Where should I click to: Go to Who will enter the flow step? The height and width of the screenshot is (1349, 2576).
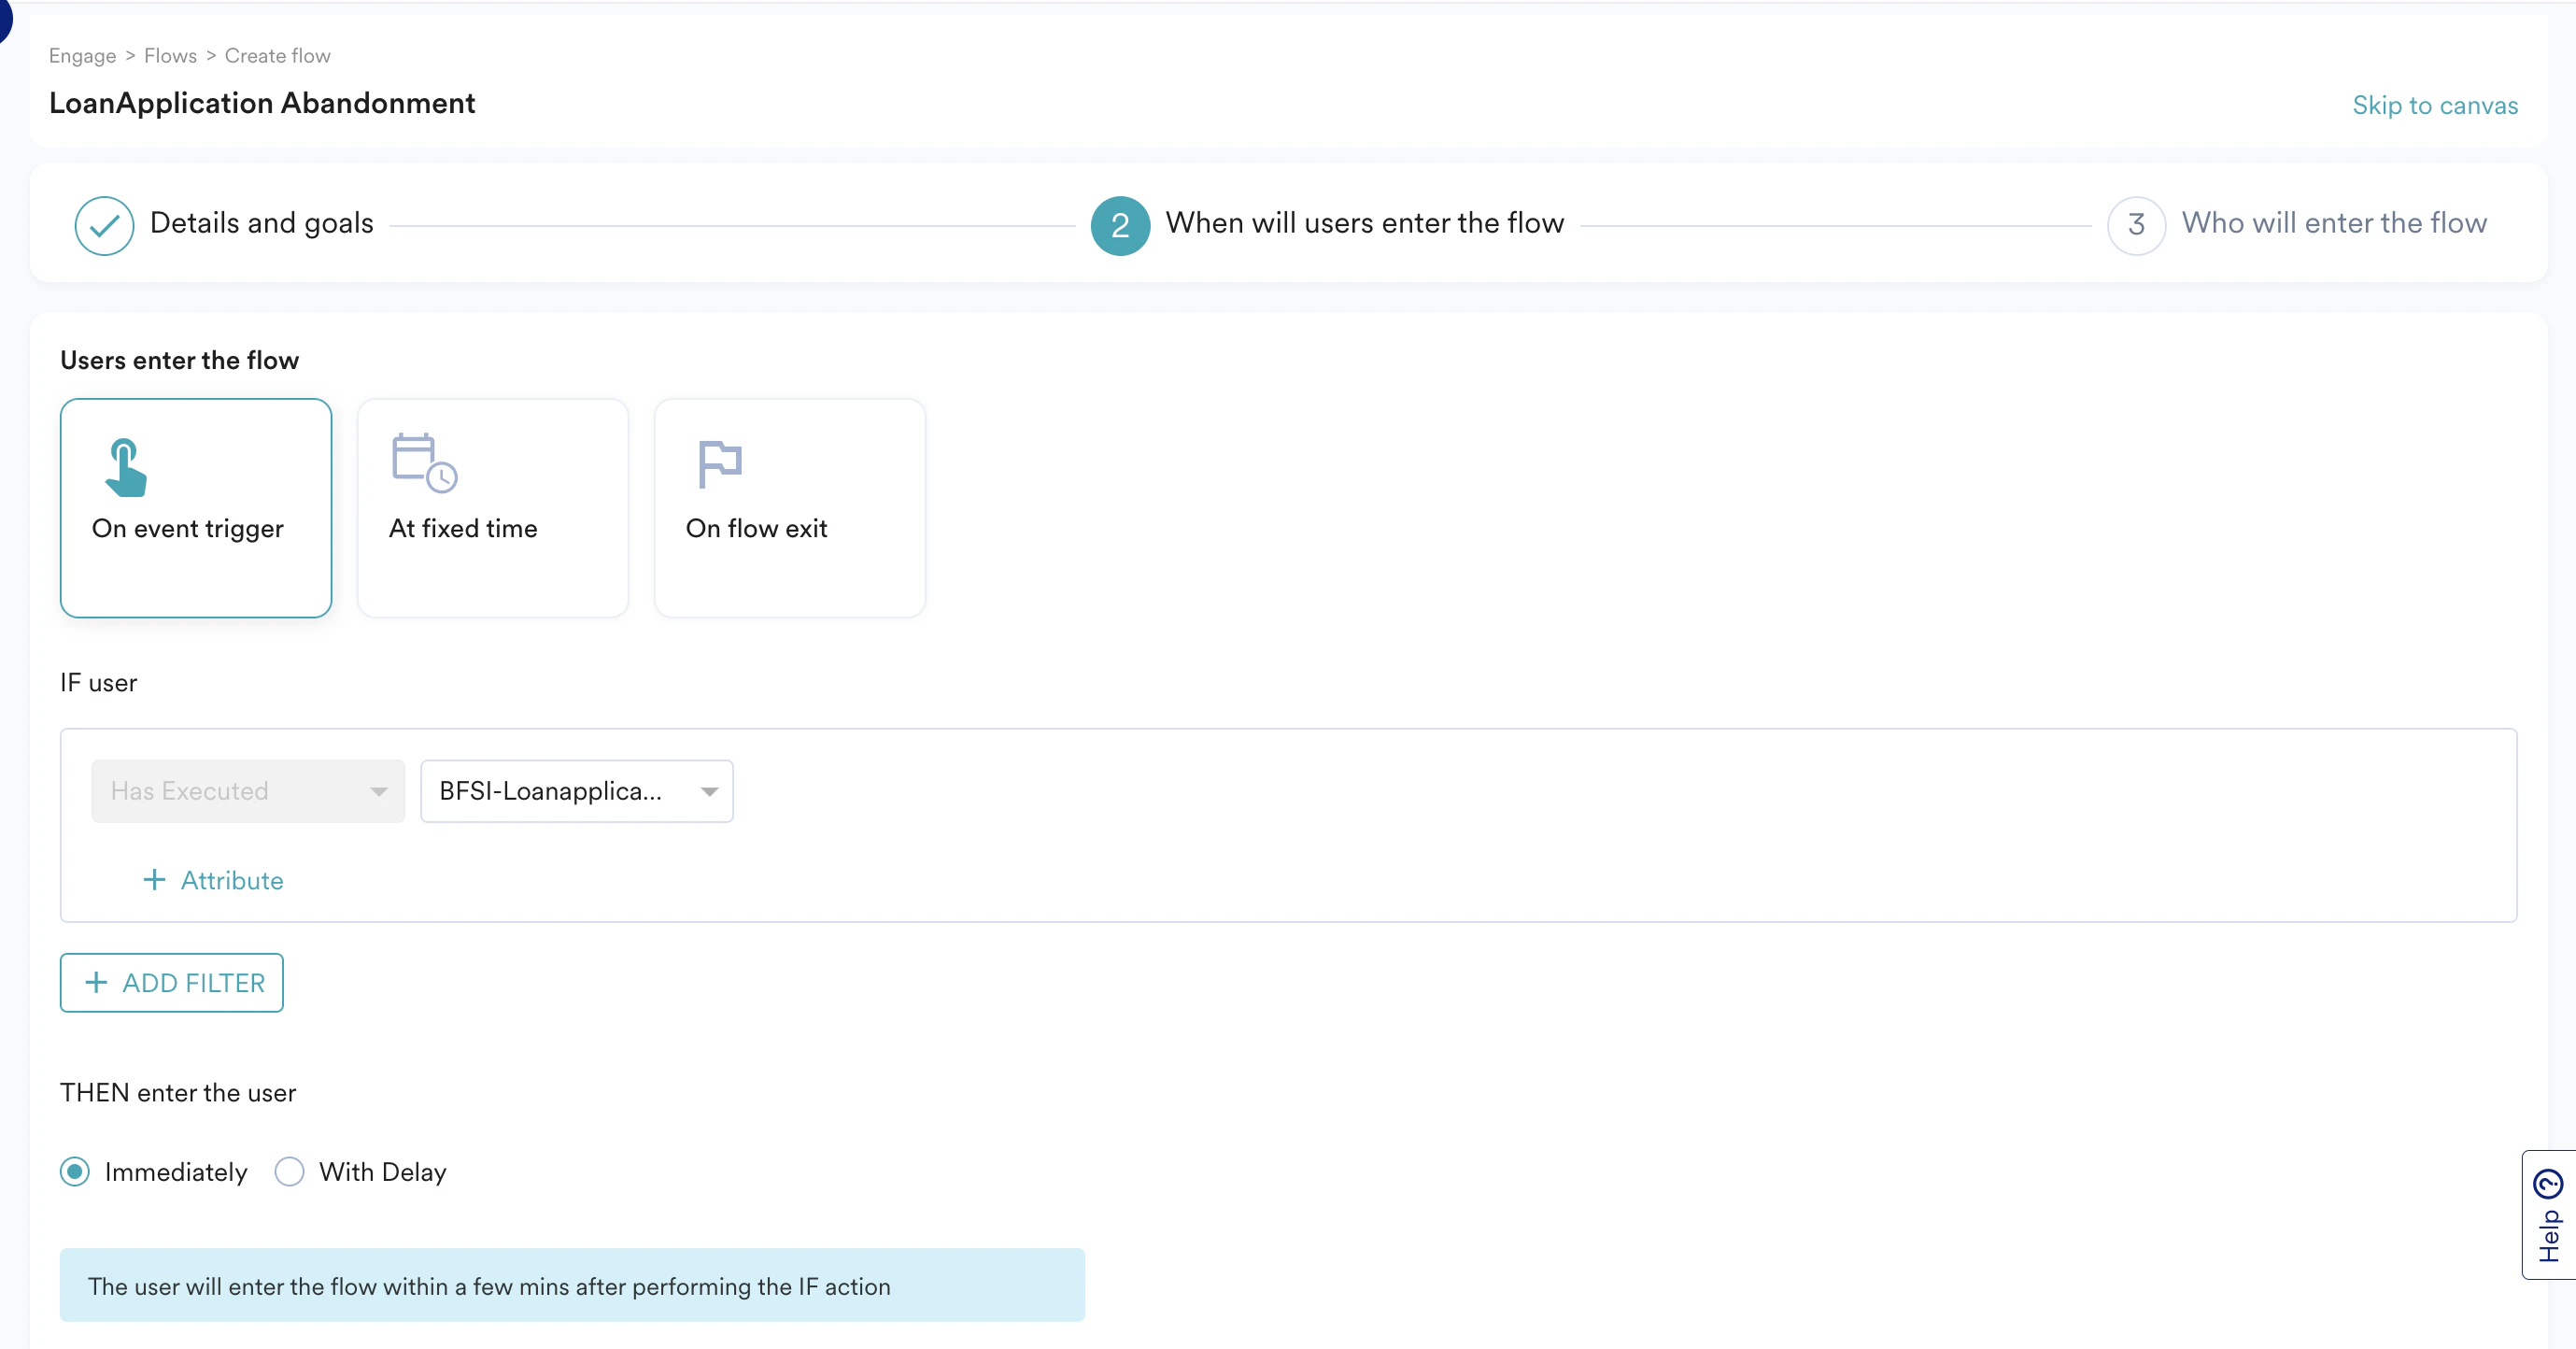(x=2333, y=223)
